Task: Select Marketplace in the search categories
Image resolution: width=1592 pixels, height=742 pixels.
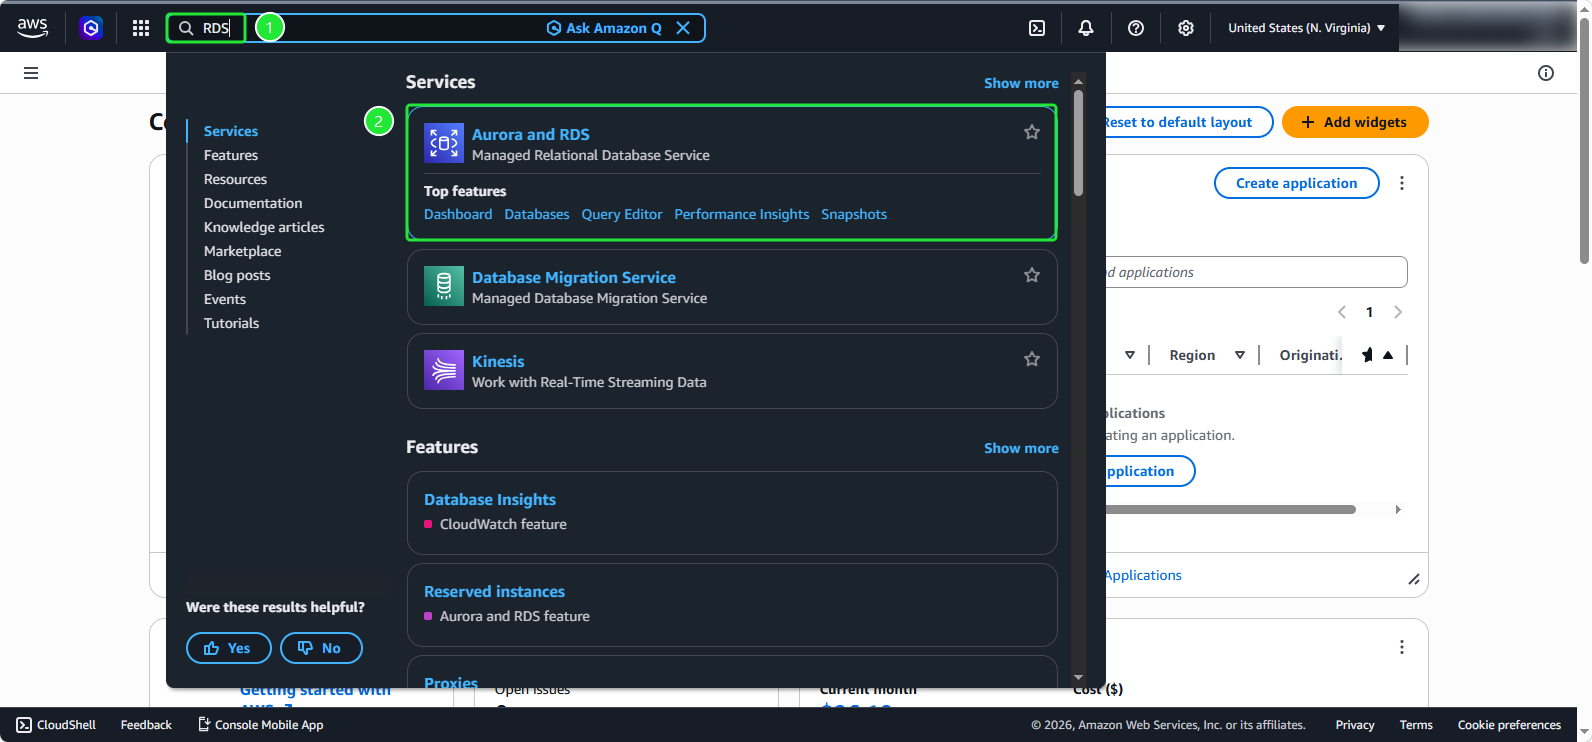Action: coord(242,251)
